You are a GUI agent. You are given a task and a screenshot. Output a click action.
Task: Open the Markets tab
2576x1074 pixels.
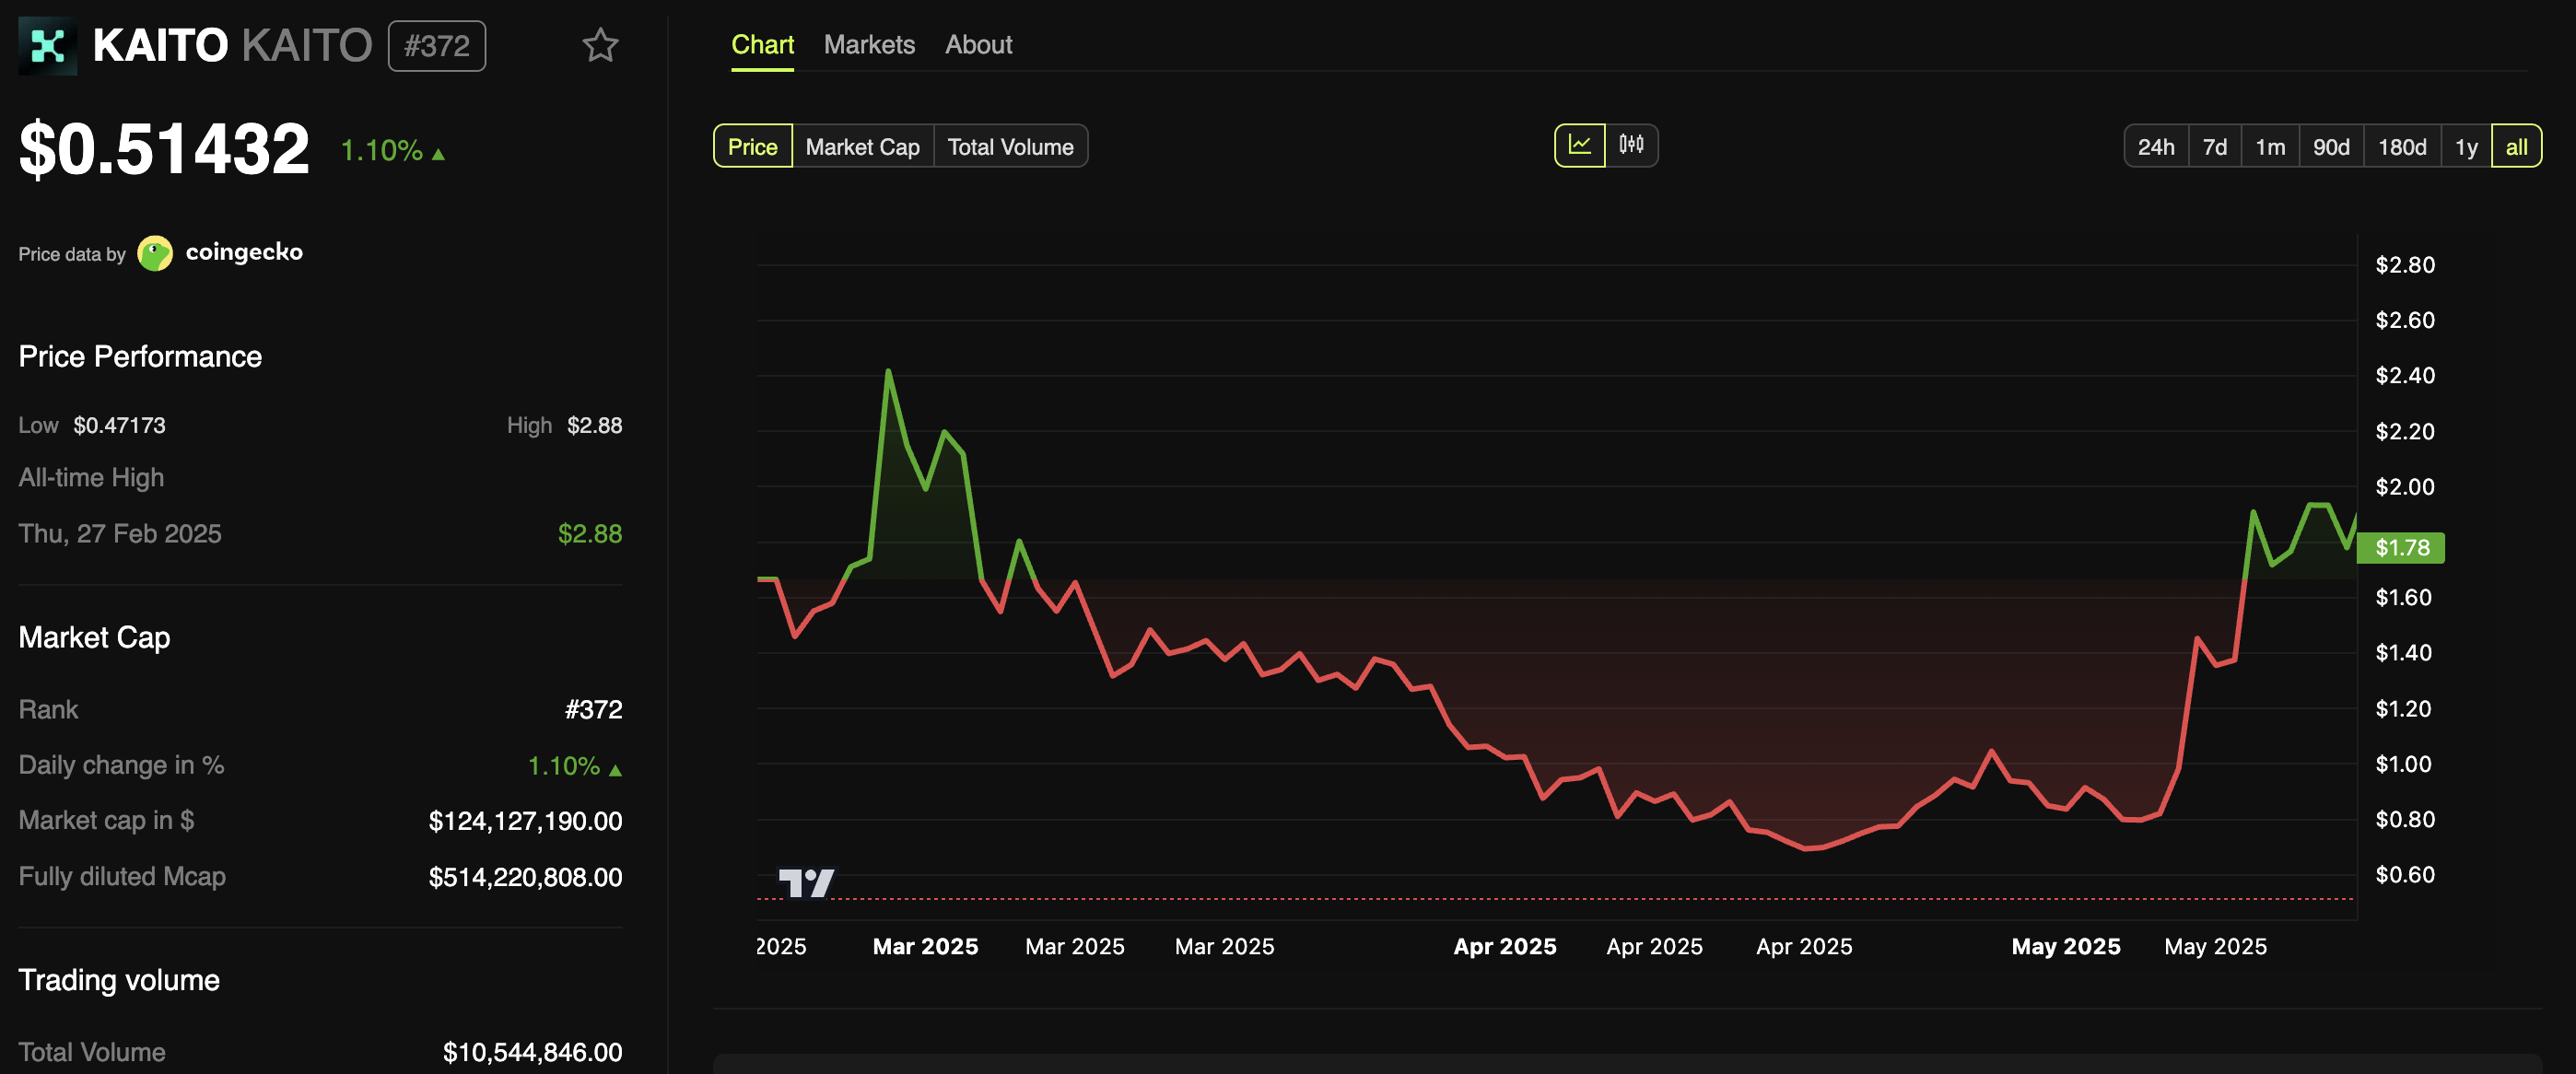coord(869,45)
